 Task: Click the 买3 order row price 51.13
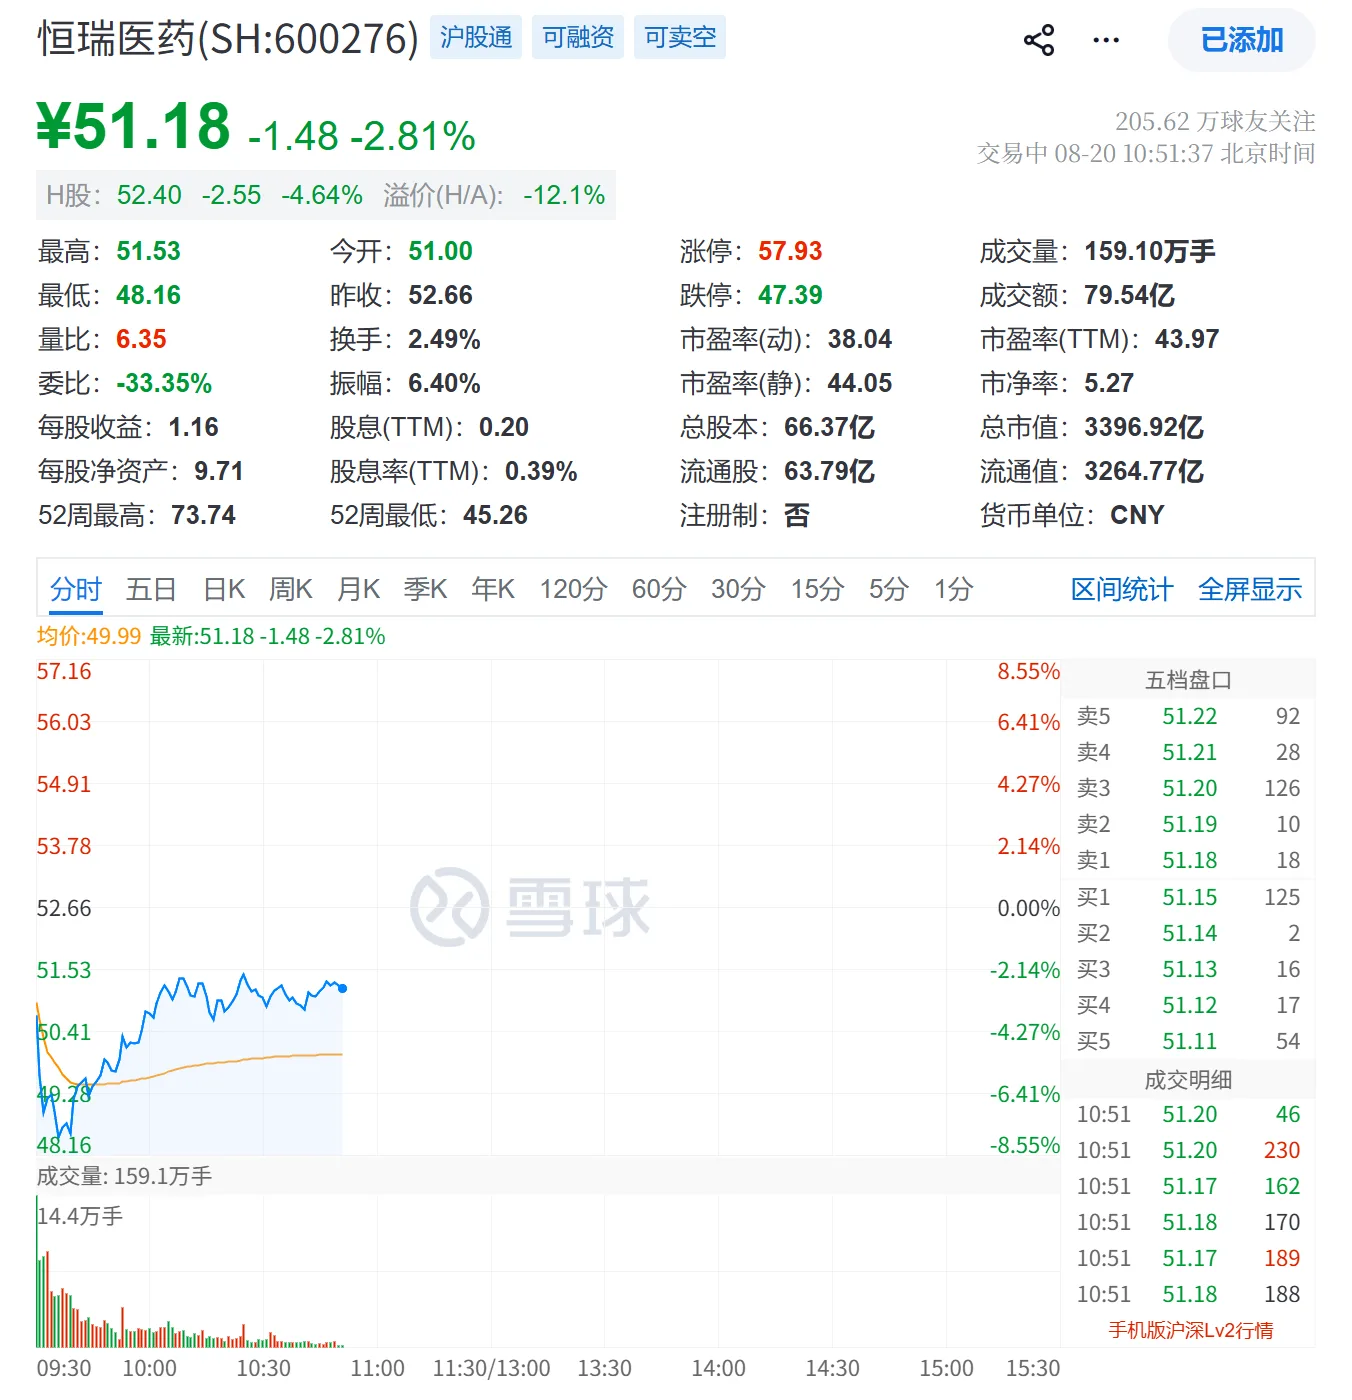tap(1189, 969)
